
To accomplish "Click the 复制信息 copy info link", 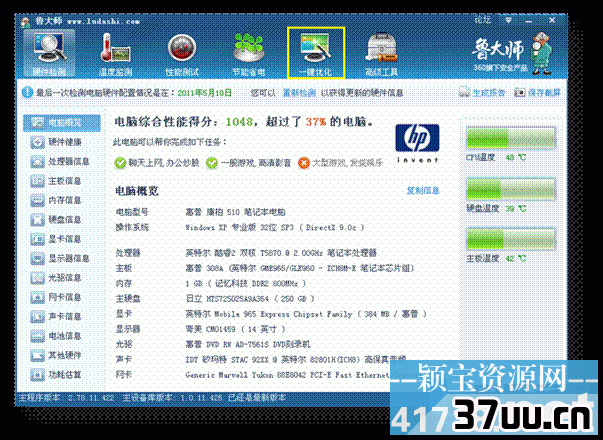I will click(x=423, y=190).
